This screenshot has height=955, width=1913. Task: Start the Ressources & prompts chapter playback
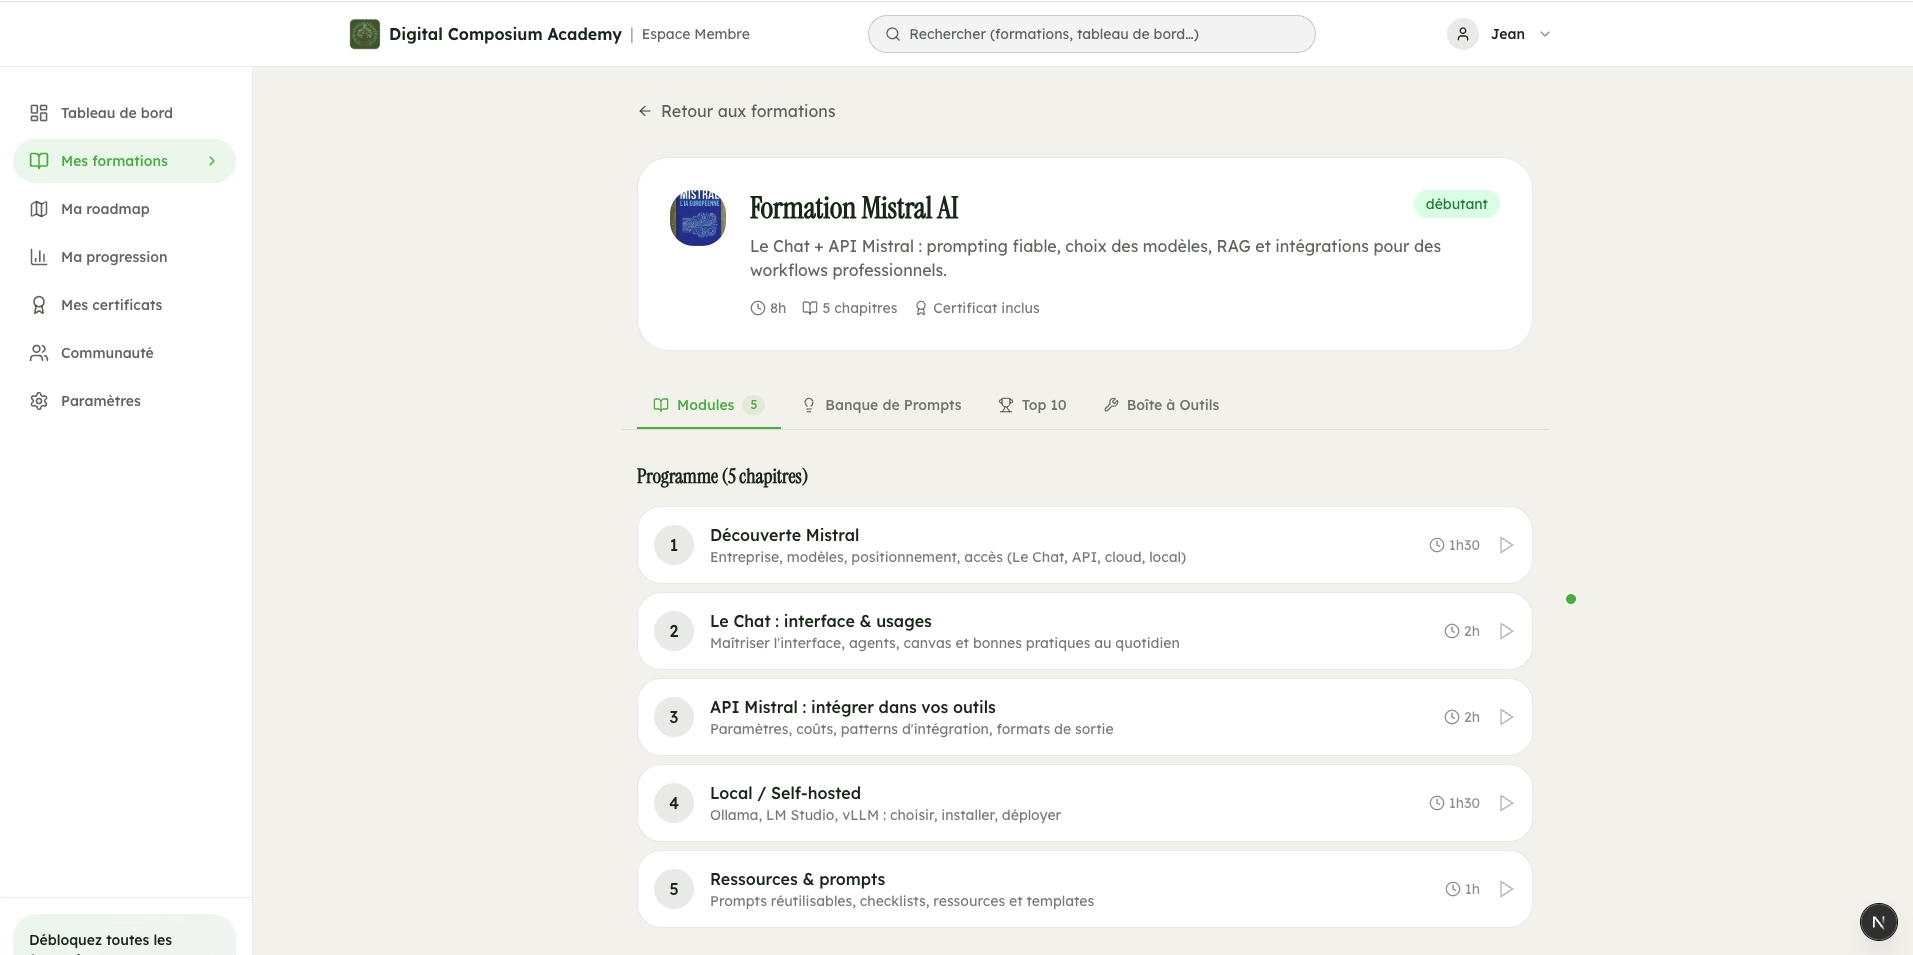click(x=1505, y=888)
